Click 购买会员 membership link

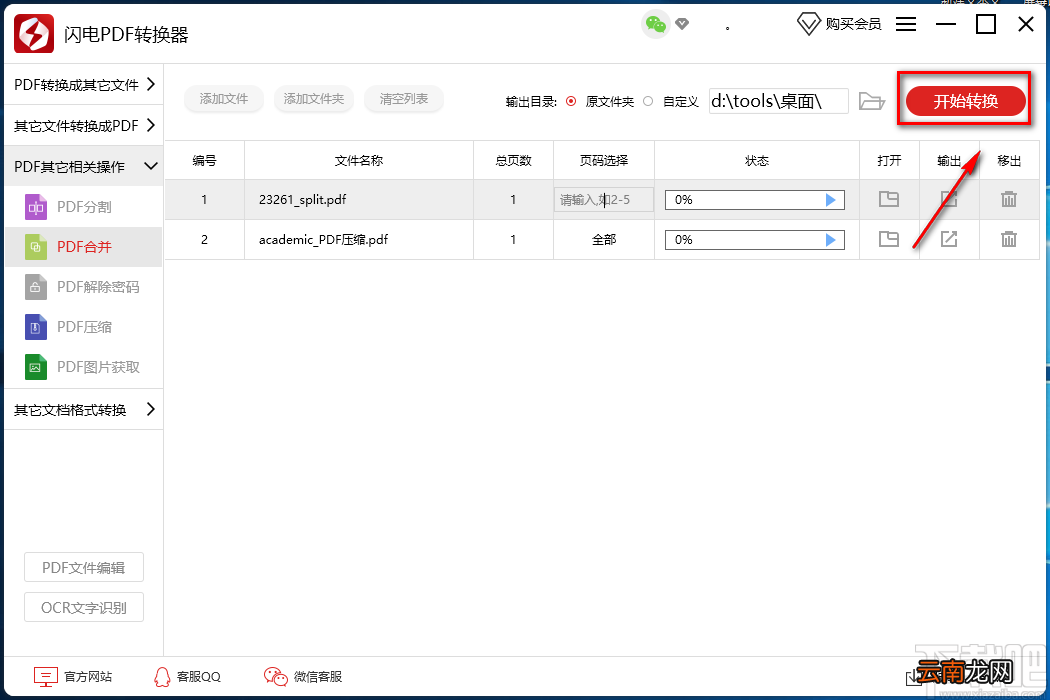coord(839,25)
